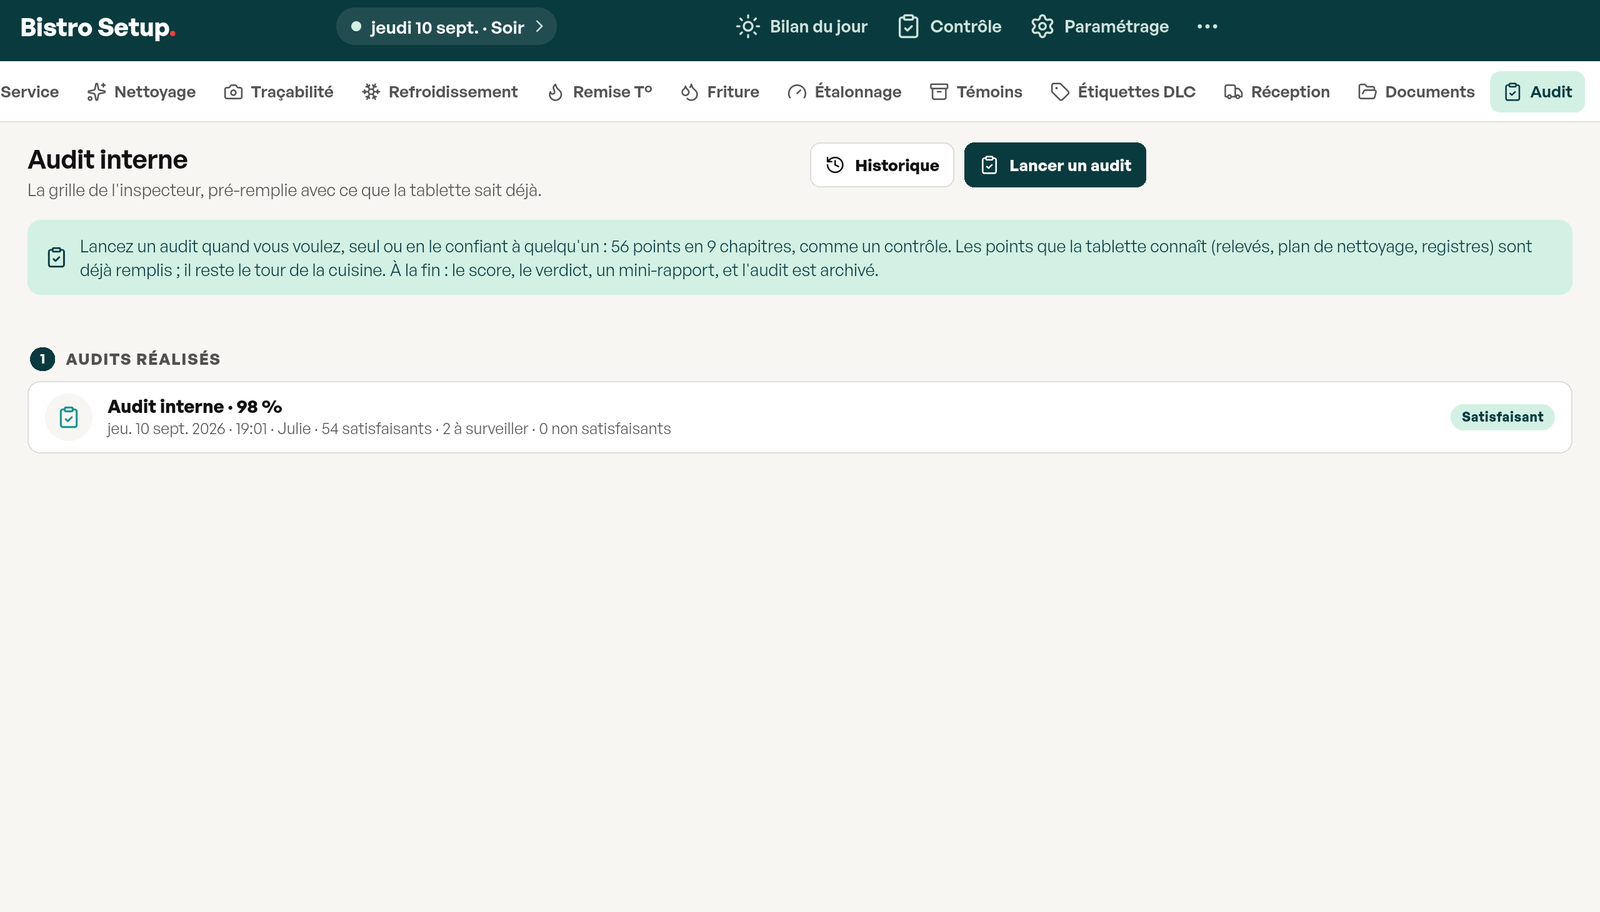Click the Audit interne page heading
Image resolution: width=1600 pixels, height=912 pixels.
(108, 160)
